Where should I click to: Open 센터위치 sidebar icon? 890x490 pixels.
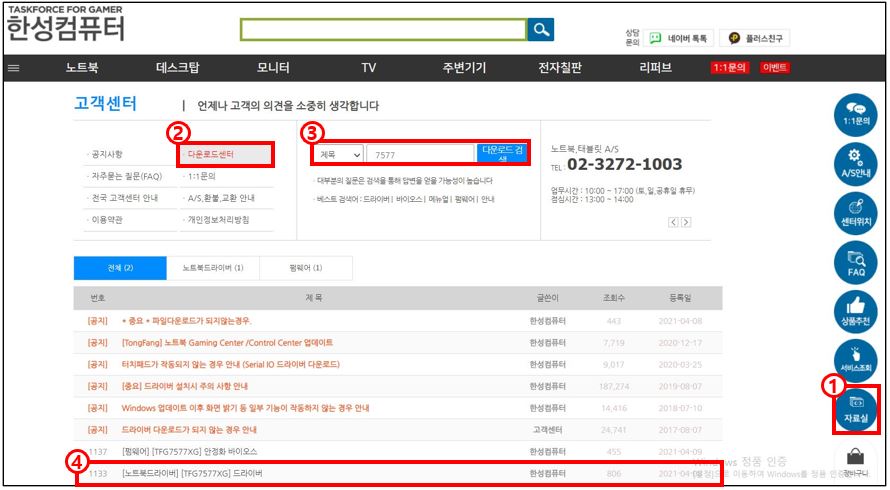point(855,213)
